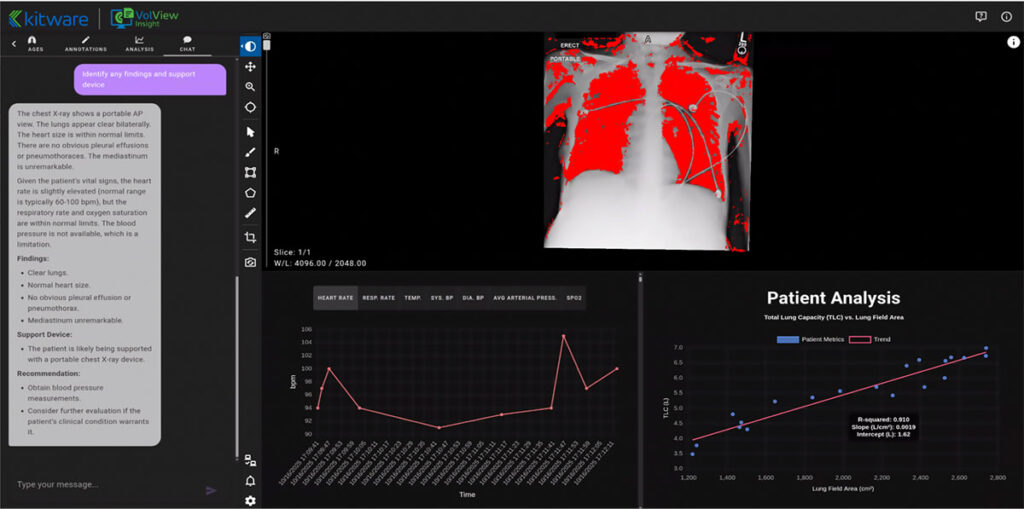
Task: Activate the window/level contrast tool
Action: click(250, 46)
